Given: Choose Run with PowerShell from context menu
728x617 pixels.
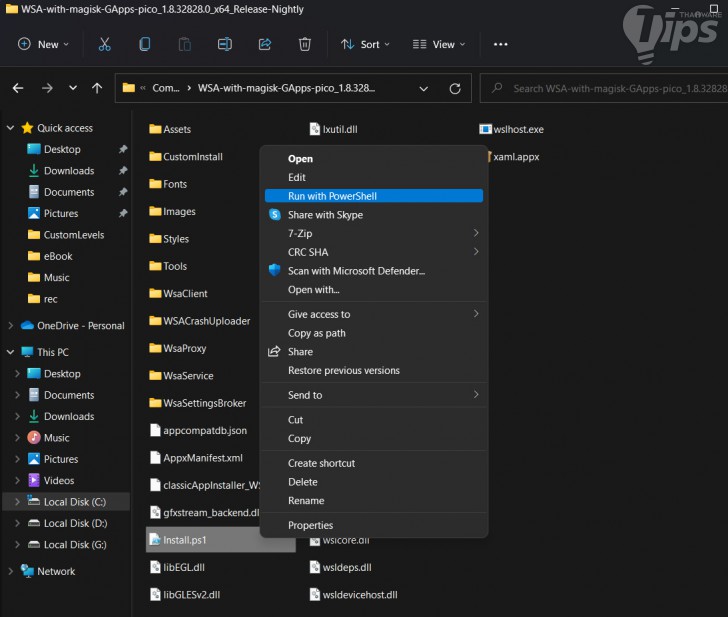Looking at the screenshot, I should [332, 196].
